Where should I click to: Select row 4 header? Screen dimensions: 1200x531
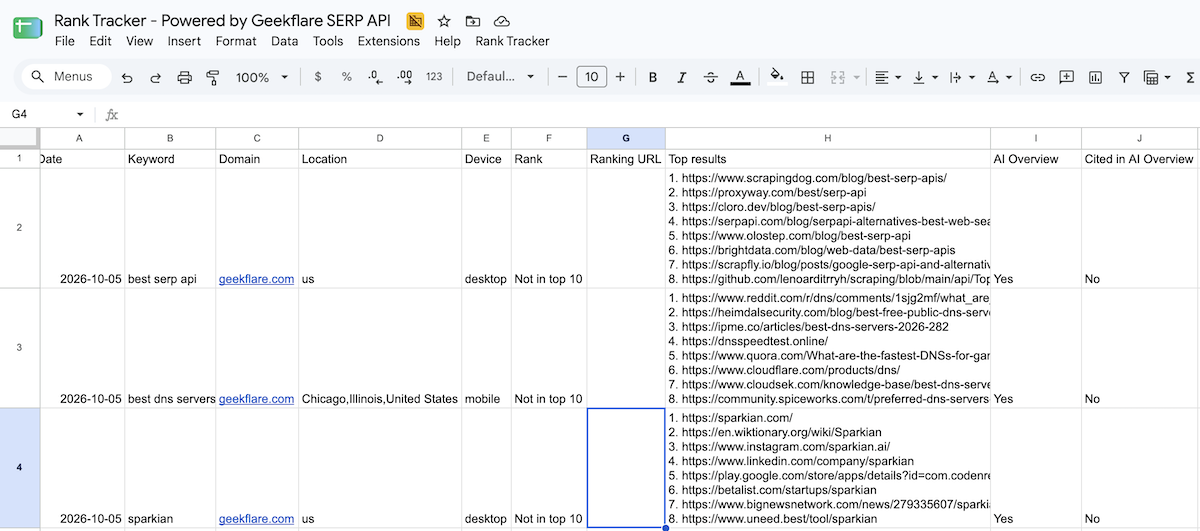(x=19, y=468)
